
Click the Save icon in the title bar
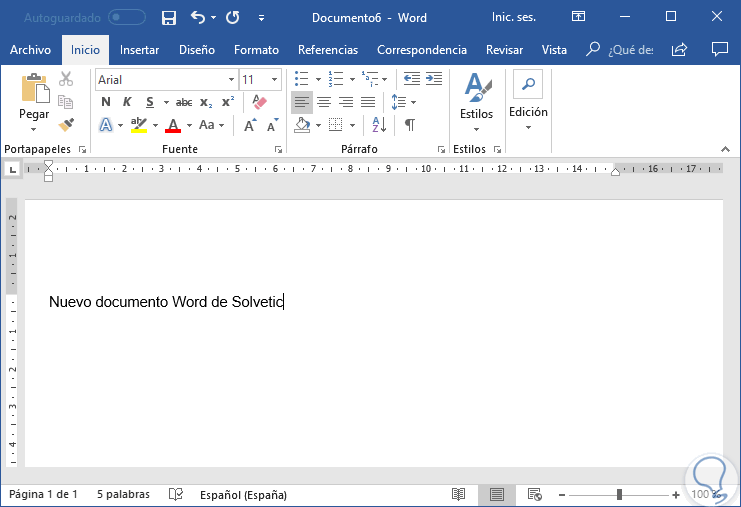pyautogui.click(x=169, y=18)
